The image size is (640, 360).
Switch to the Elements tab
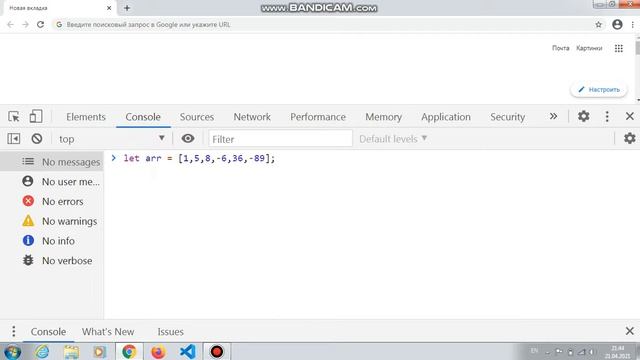[x=86, y=117]
